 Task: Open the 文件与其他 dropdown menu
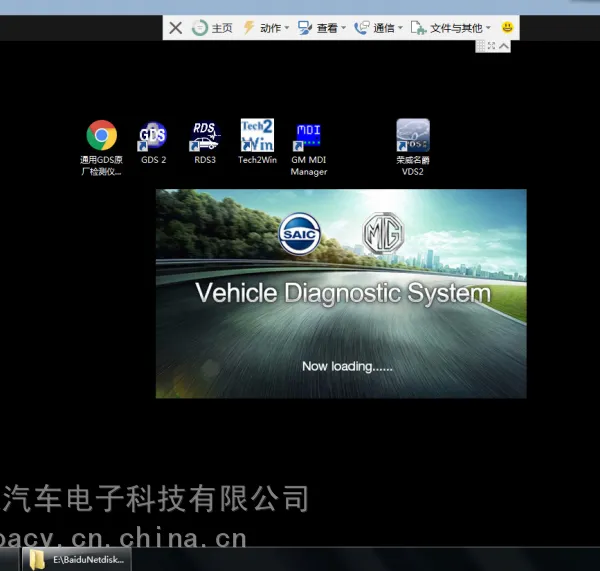coord(450,28)
